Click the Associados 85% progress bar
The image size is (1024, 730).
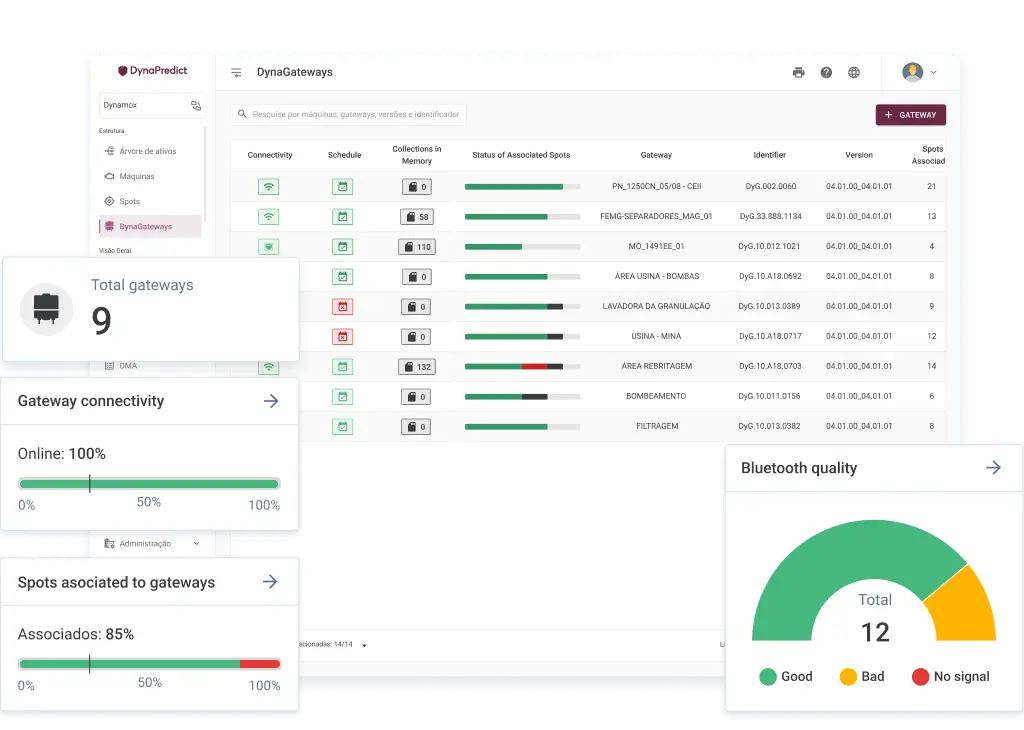[x=150, y=664]
